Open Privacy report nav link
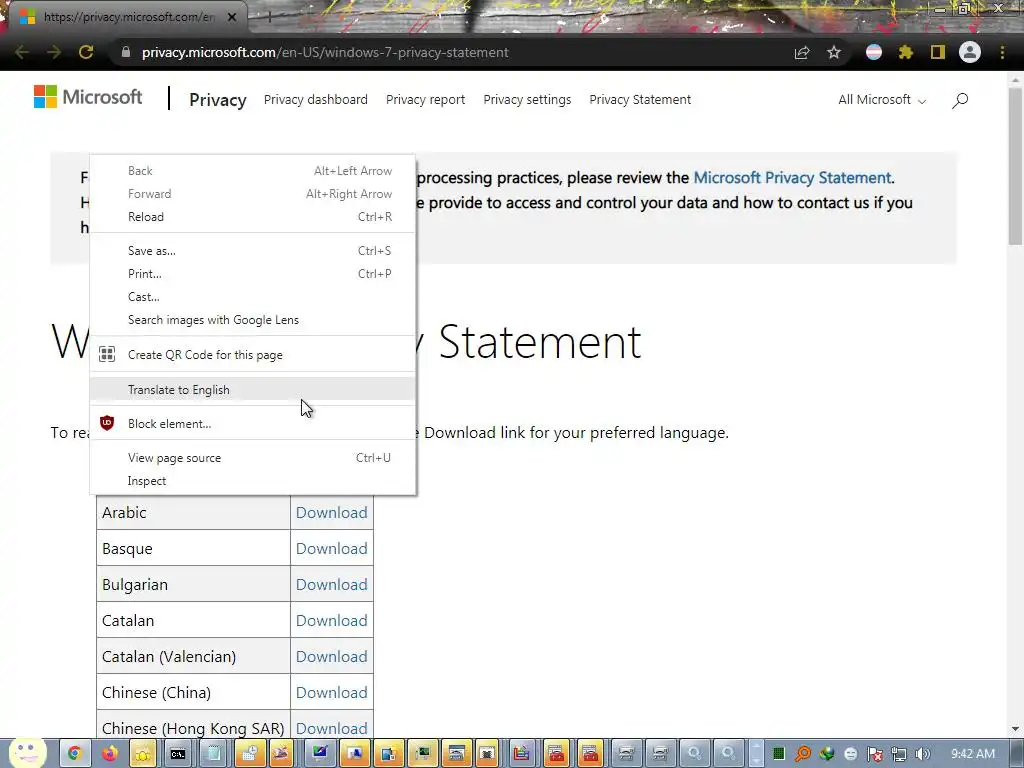 point(425,99)
